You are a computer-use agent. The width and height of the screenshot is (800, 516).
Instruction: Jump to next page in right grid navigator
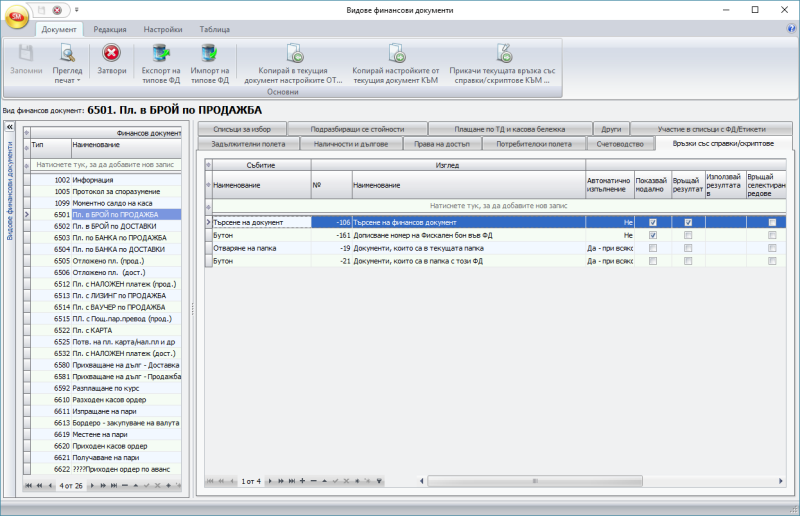(x=281, y=481)
